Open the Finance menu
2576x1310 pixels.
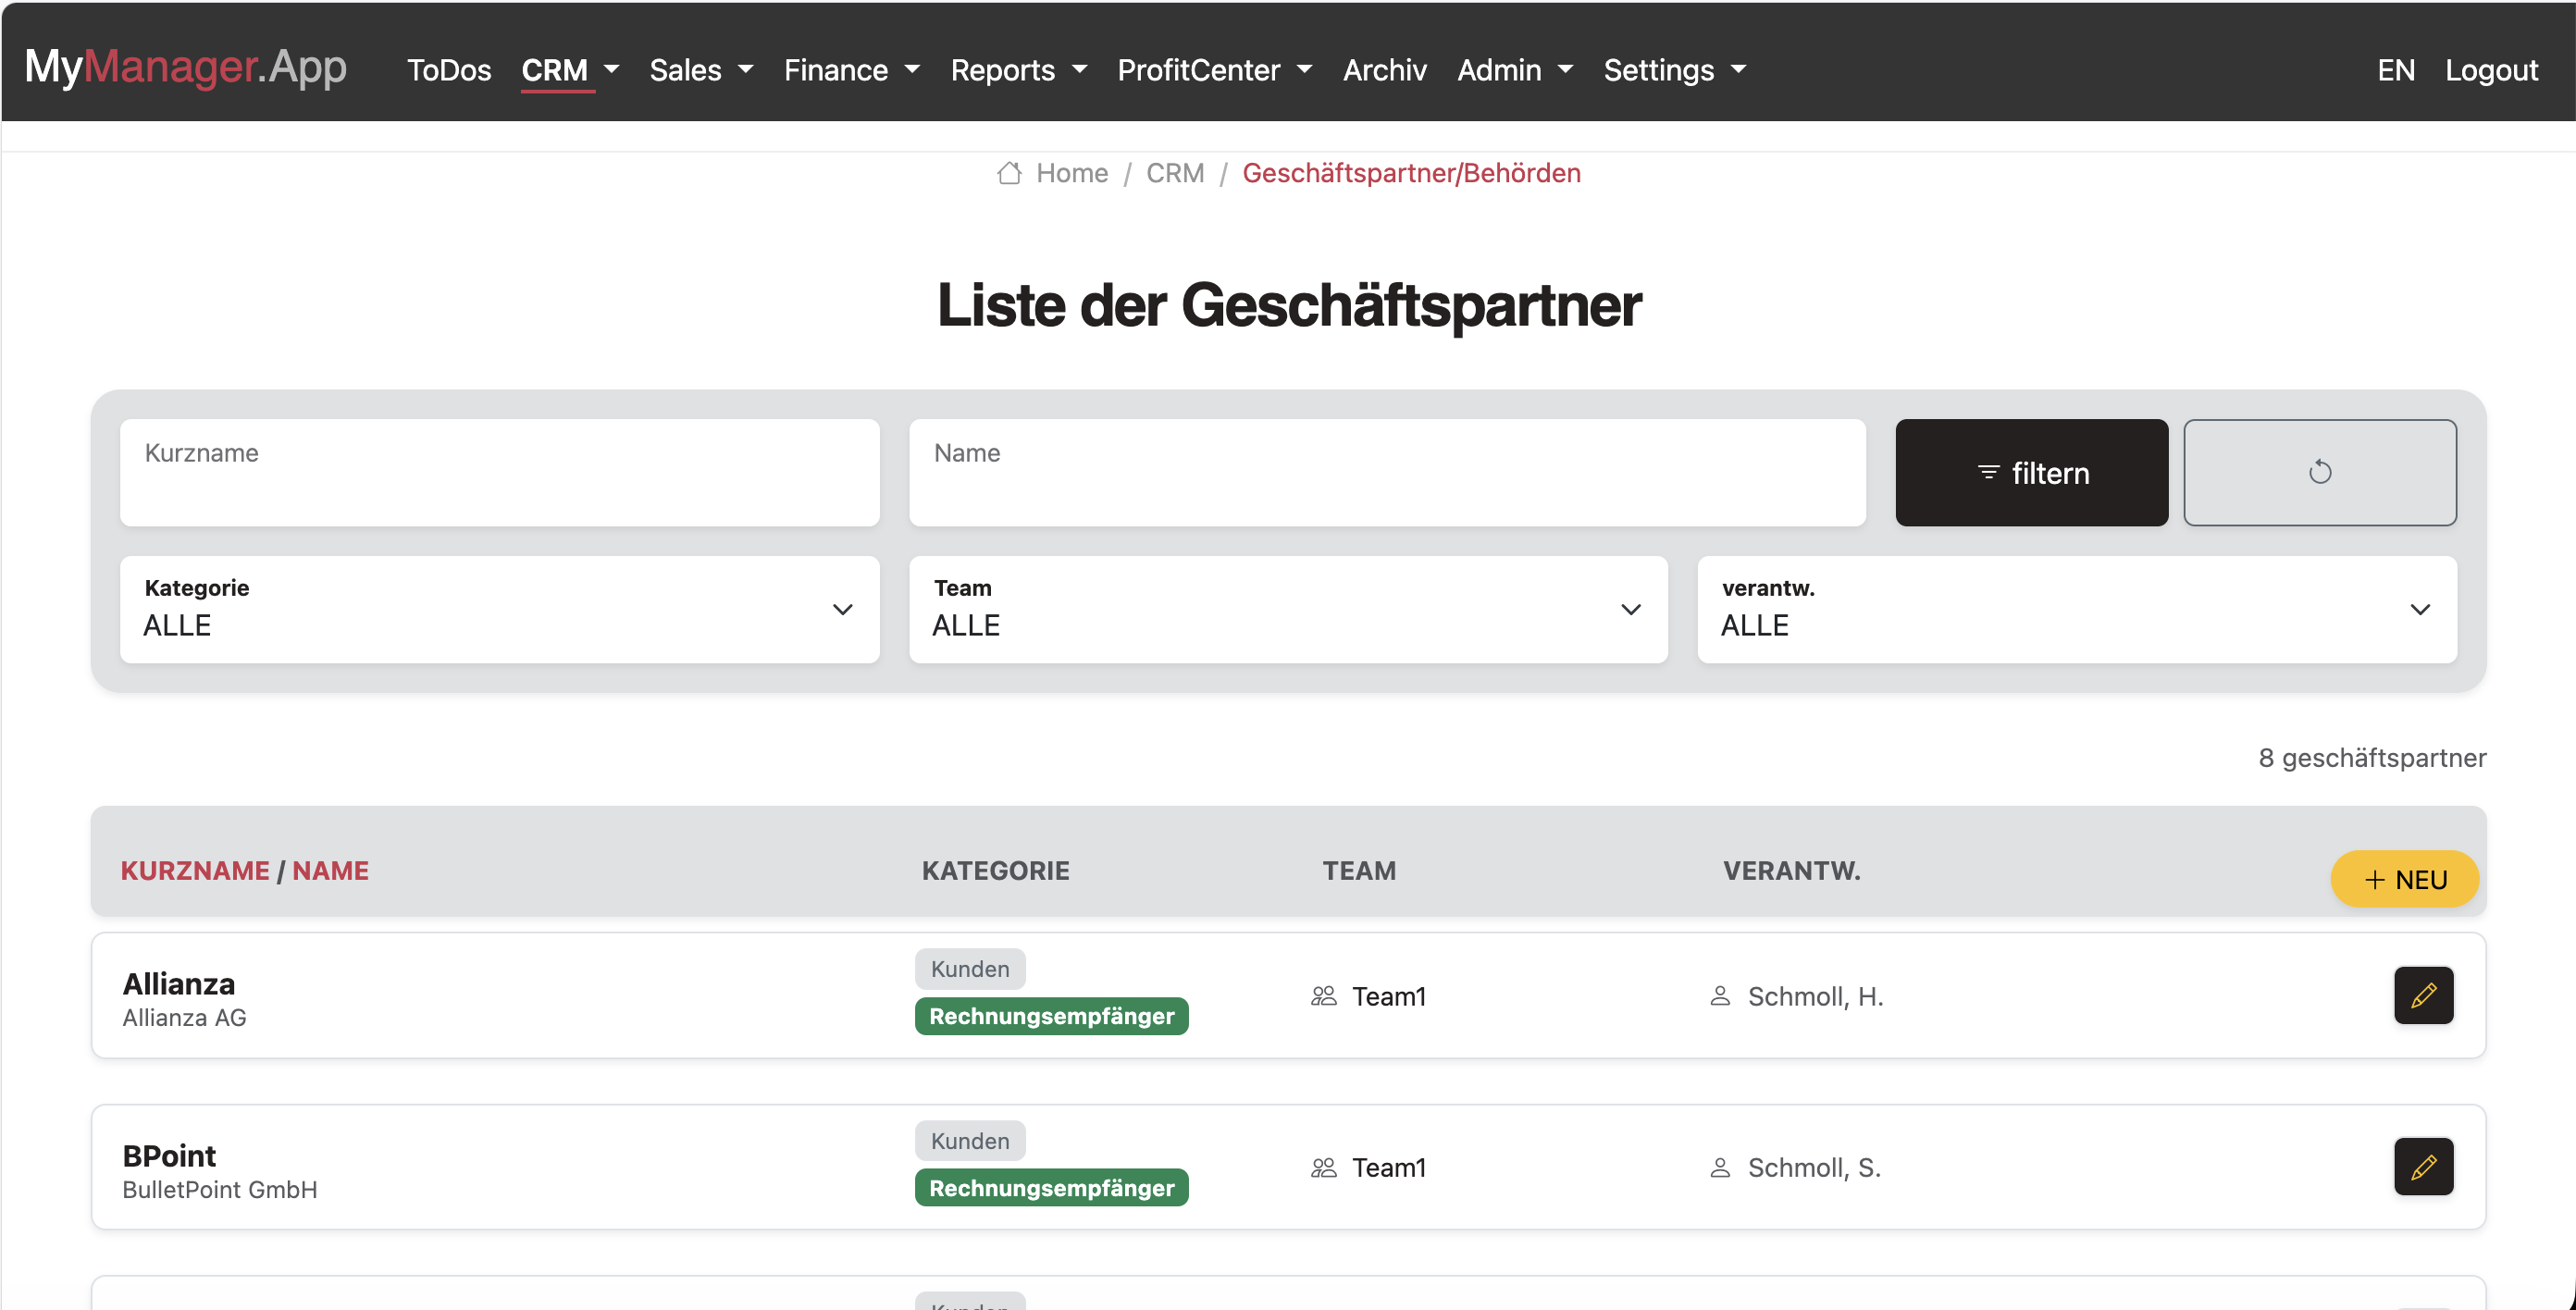coord(851,70)
